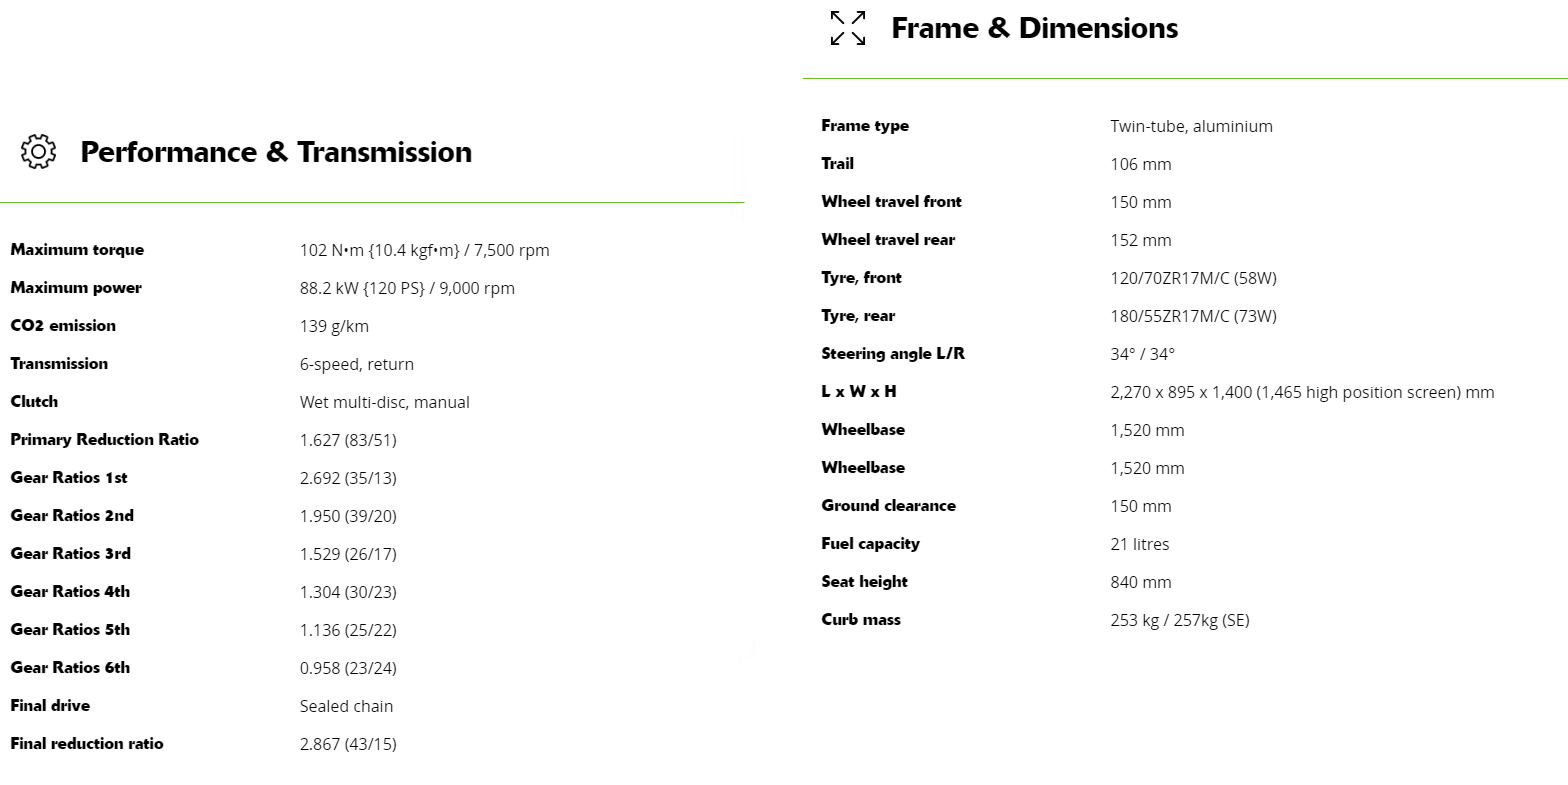Select the Curb mass label
The width and height of the screenshot is (1568, 785).
(861, 620)
